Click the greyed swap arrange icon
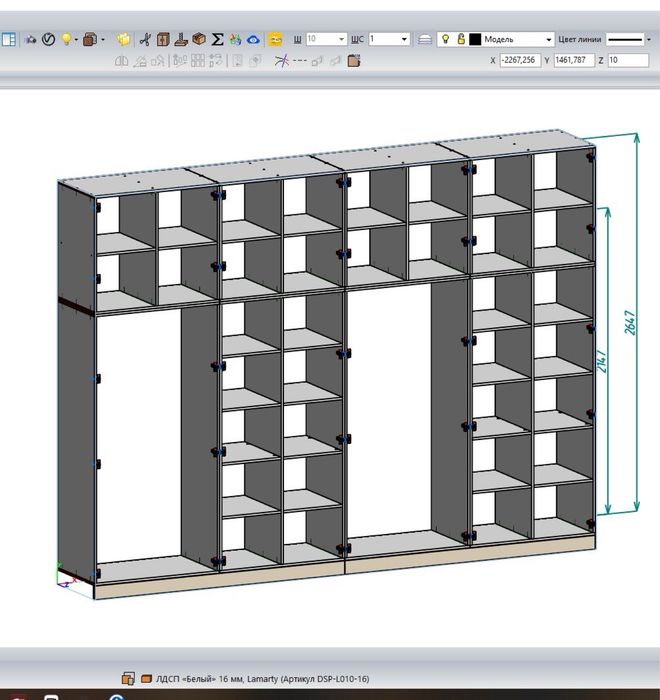Image resolution: width=660 pixels, height=700 pixels. 215,61
